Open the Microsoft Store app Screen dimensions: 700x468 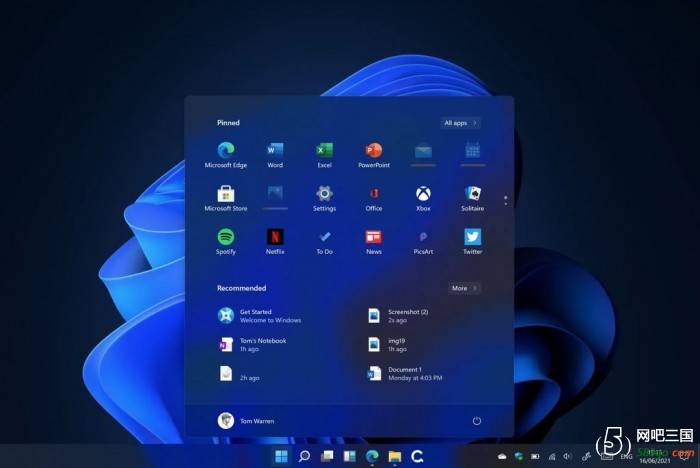[225, 198]
